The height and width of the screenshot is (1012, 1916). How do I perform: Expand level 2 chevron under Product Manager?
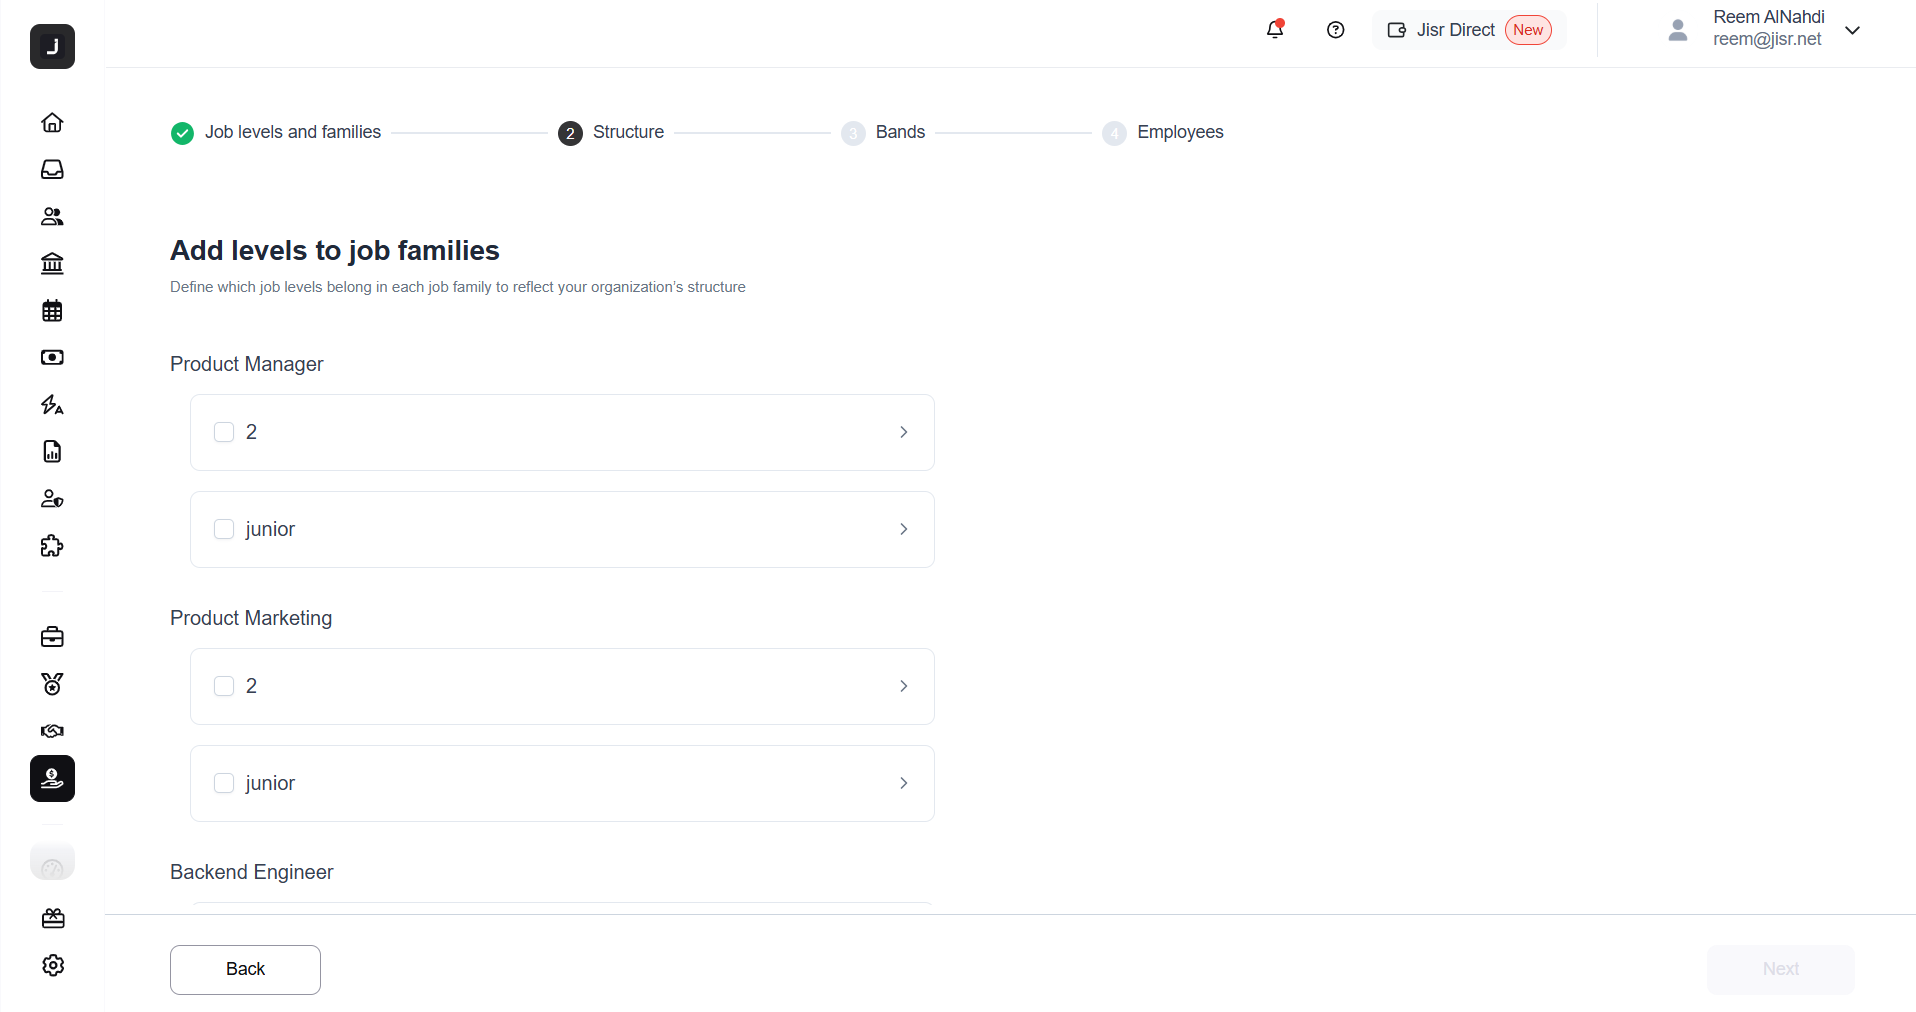point(903,432)
